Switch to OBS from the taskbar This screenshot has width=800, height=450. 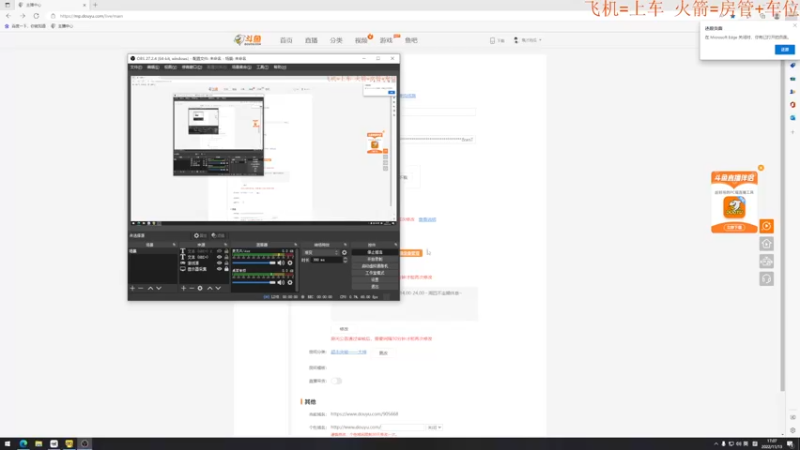pos(85,444)
